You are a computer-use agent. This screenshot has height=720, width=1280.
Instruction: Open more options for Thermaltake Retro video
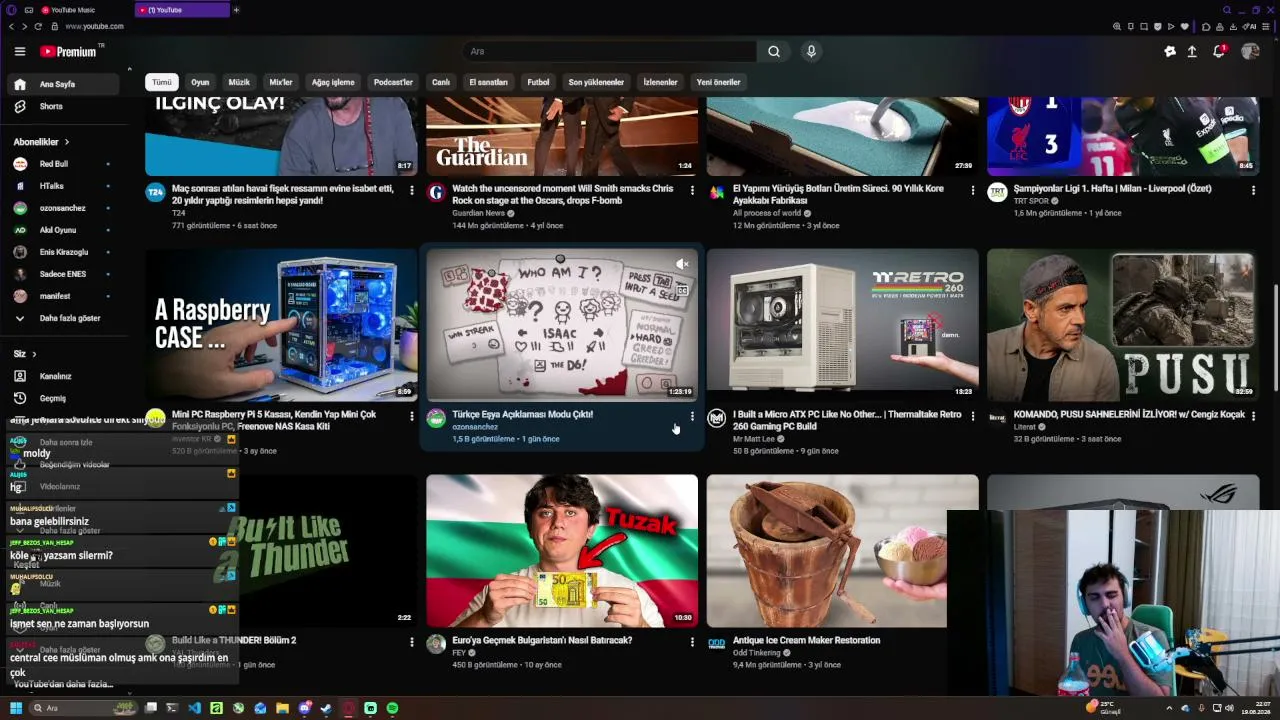(973, 416)
